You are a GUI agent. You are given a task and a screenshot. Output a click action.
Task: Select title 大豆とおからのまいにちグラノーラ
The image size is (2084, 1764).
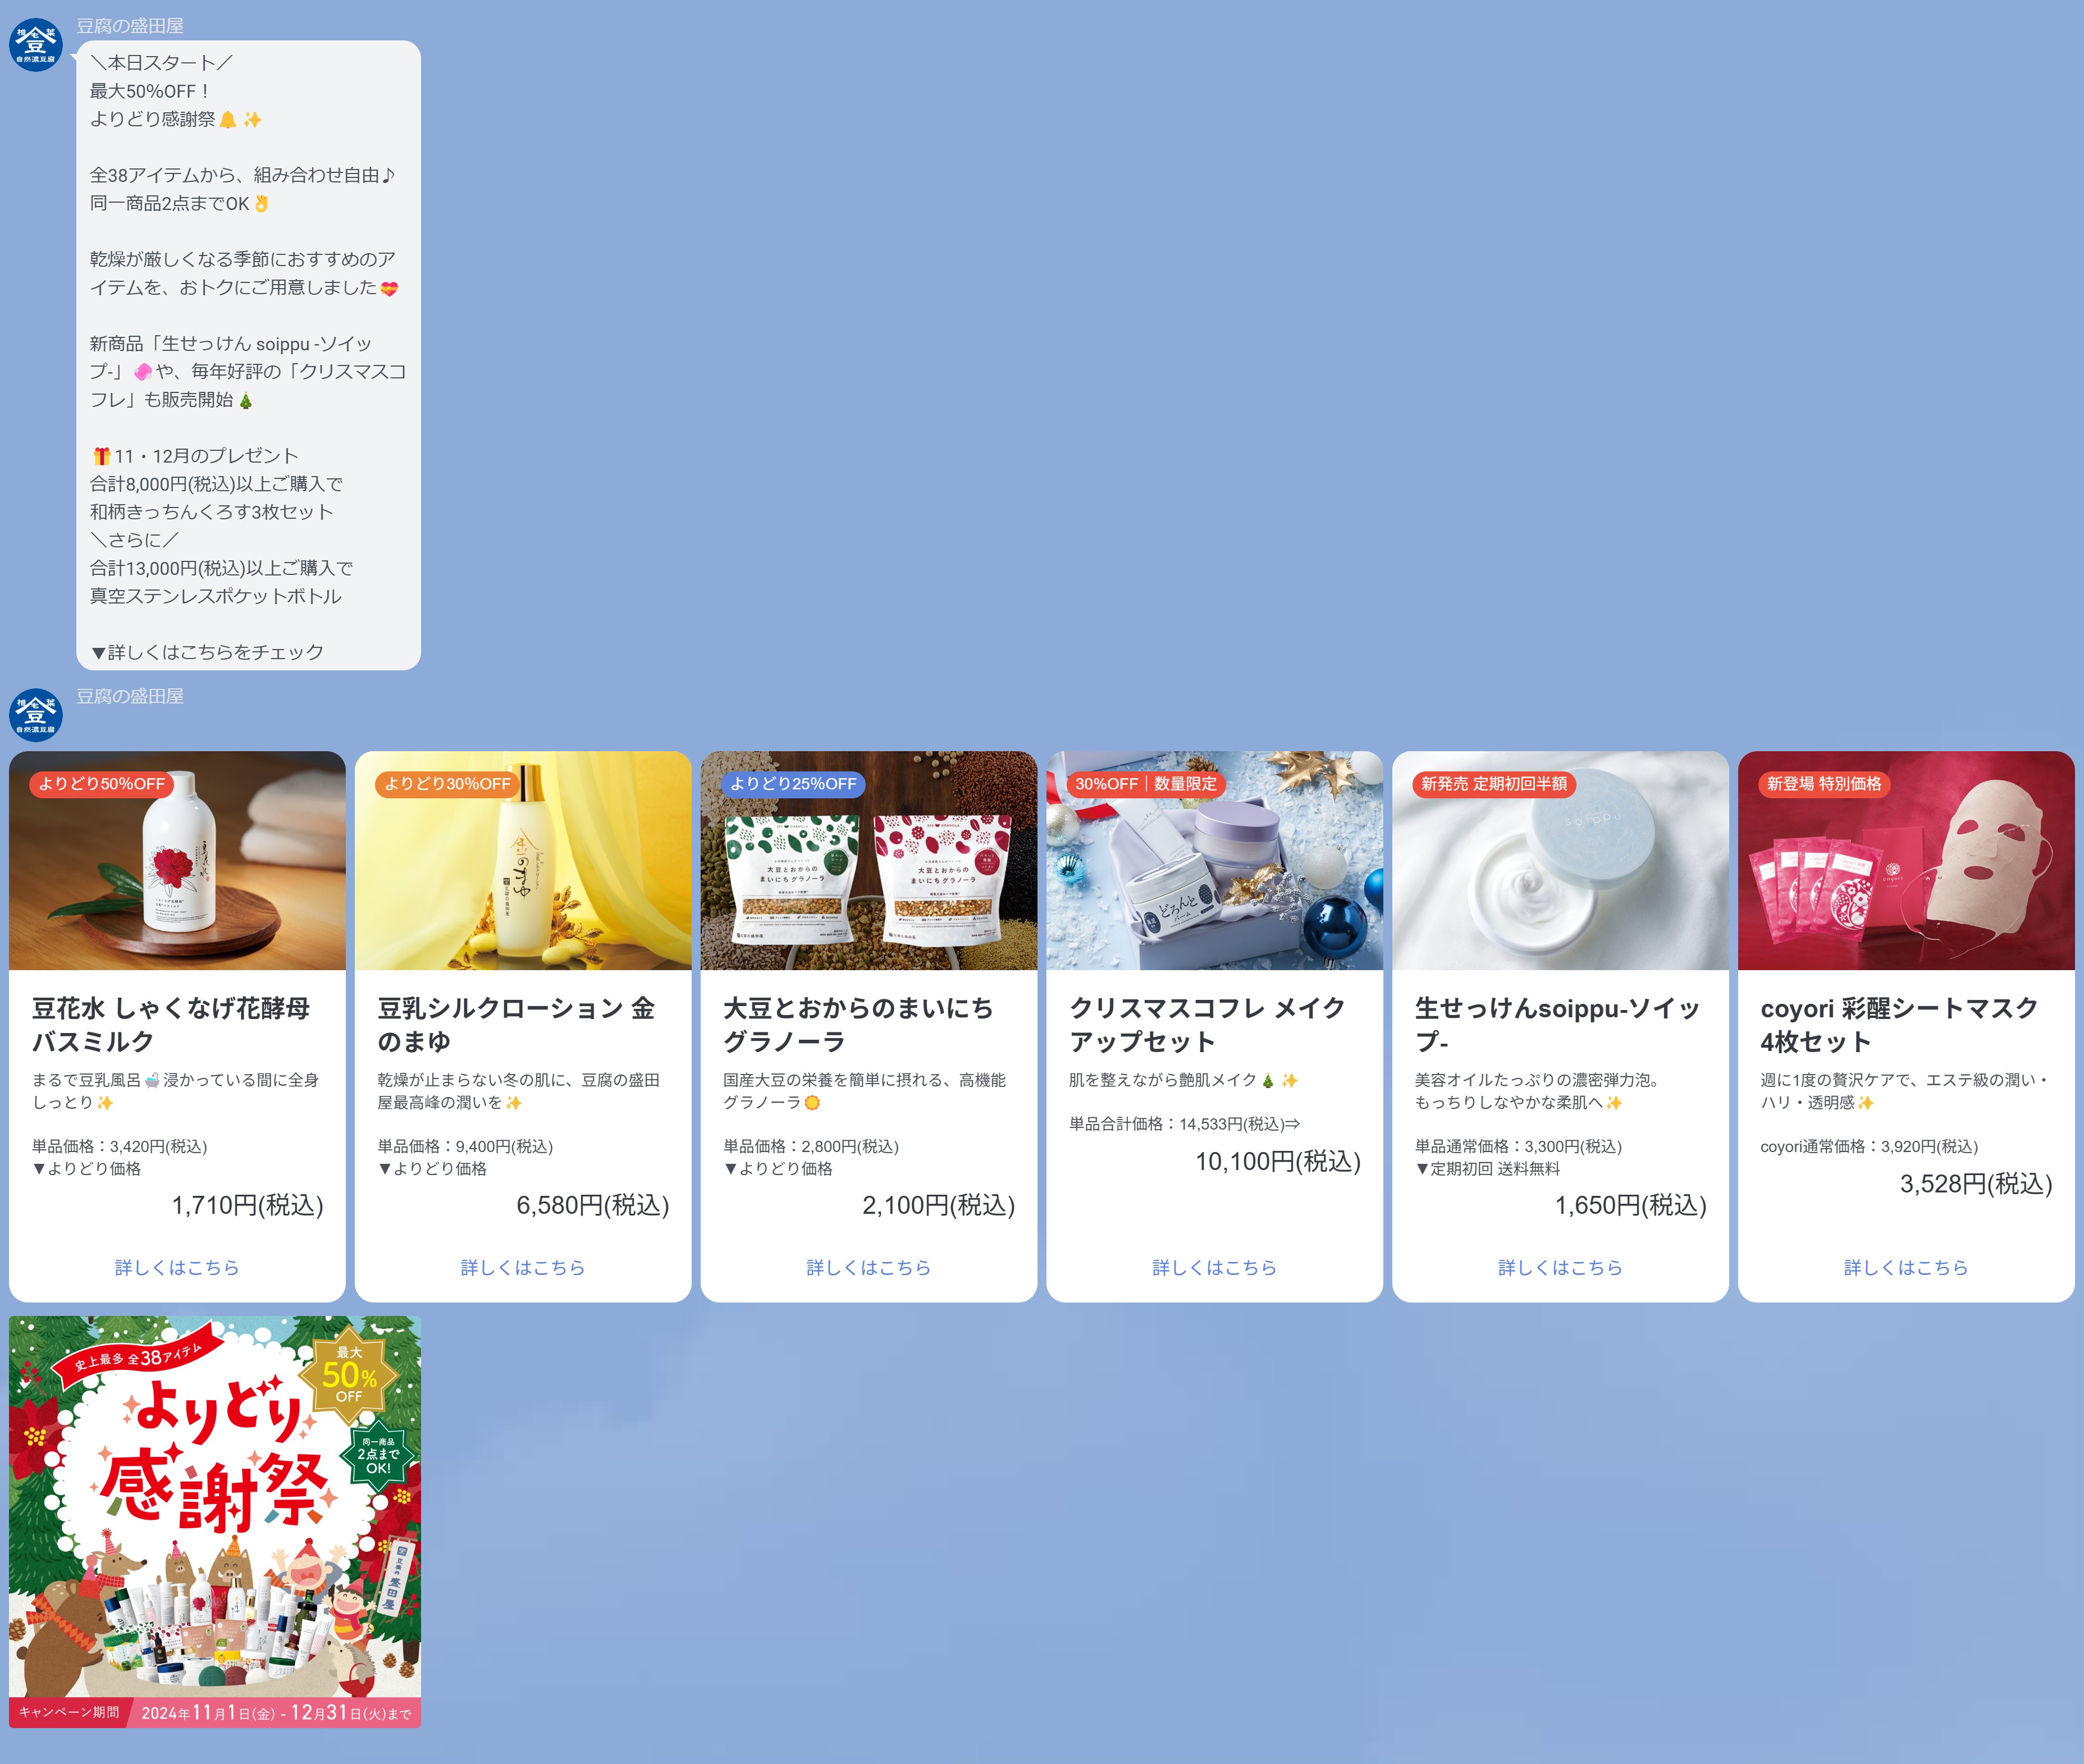[x=858, y=1025]
